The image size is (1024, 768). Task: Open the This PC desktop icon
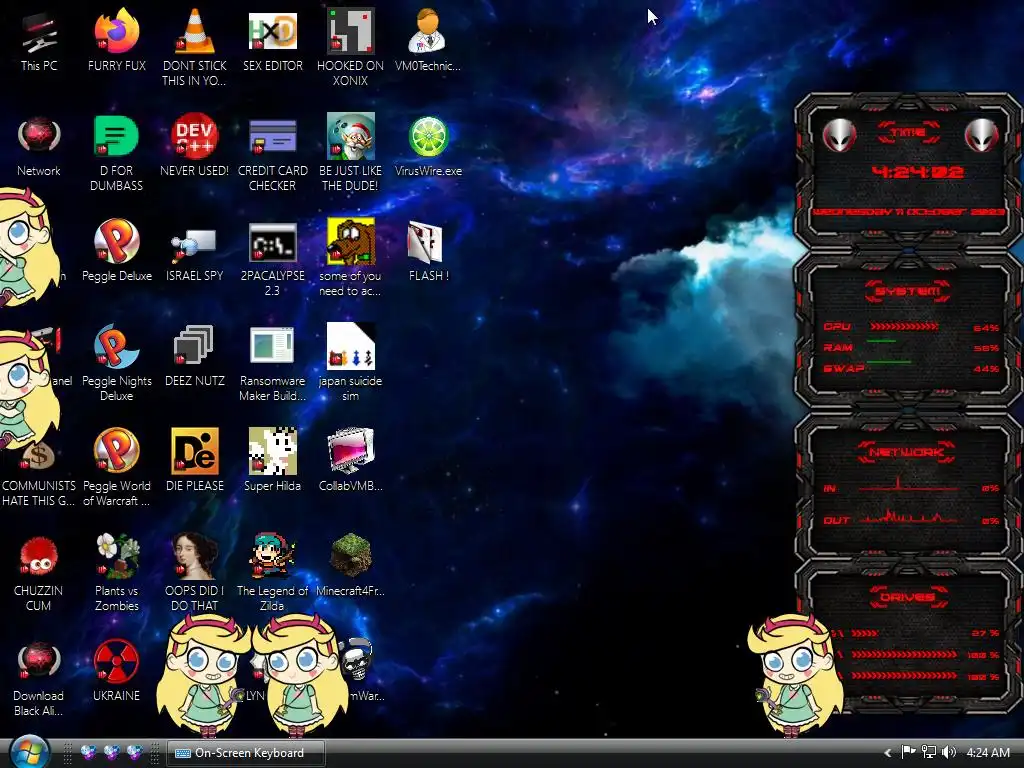[x=39, y=33]
